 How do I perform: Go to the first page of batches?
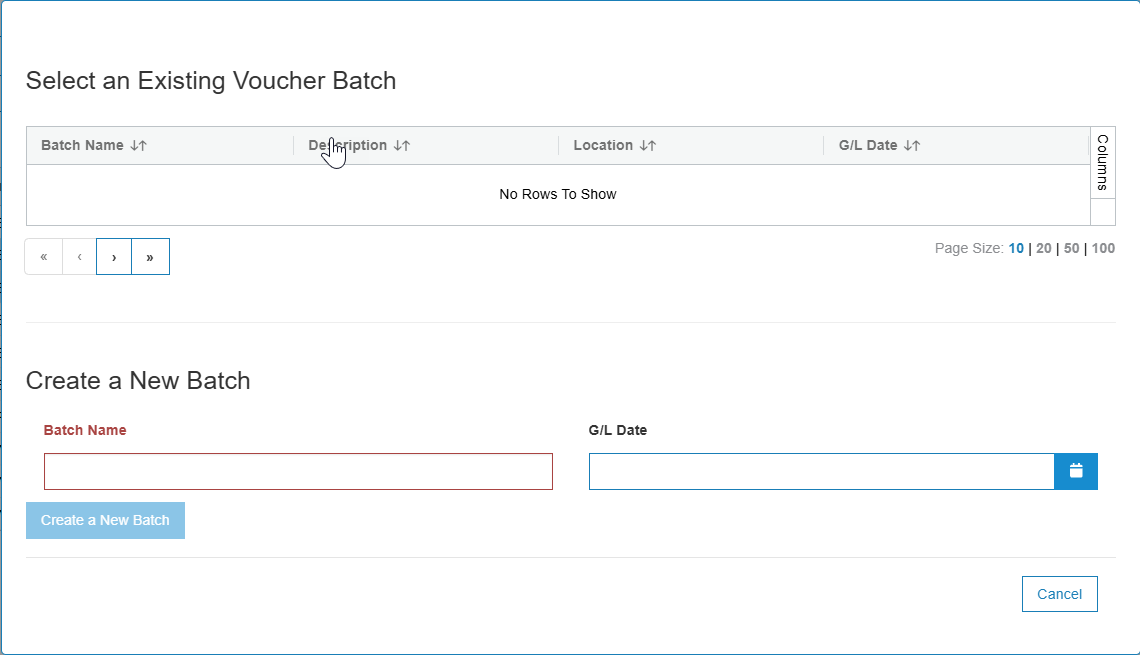click(44, 256)
